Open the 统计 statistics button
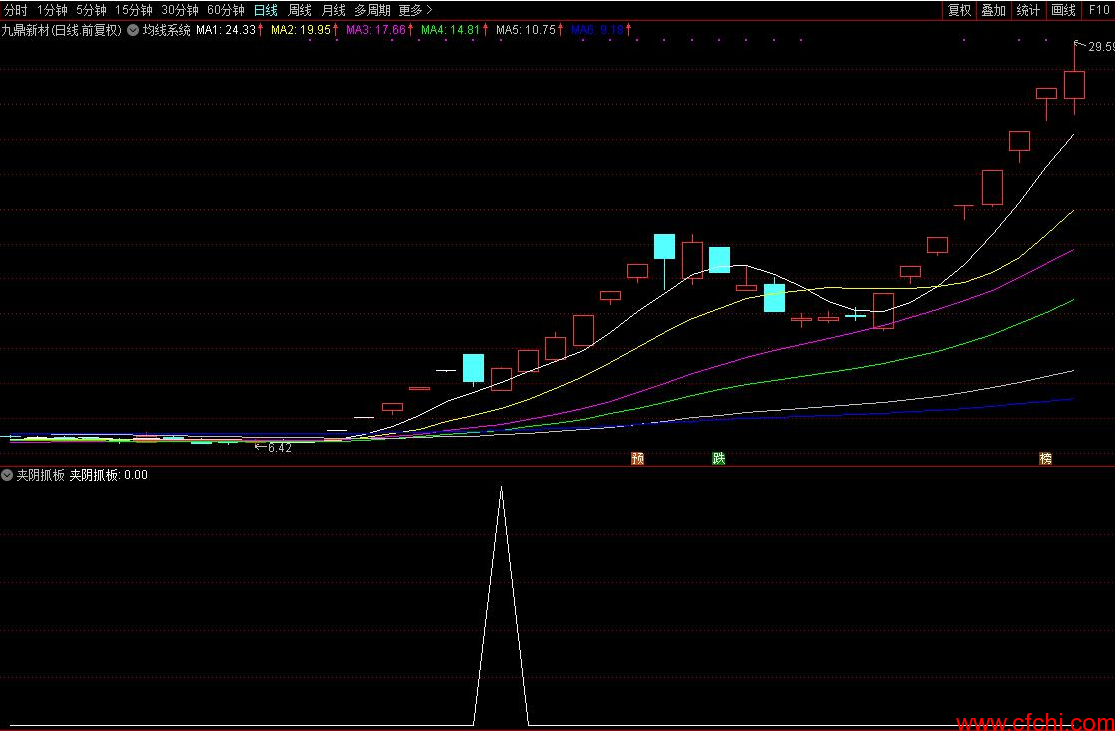 (1028, 10)
